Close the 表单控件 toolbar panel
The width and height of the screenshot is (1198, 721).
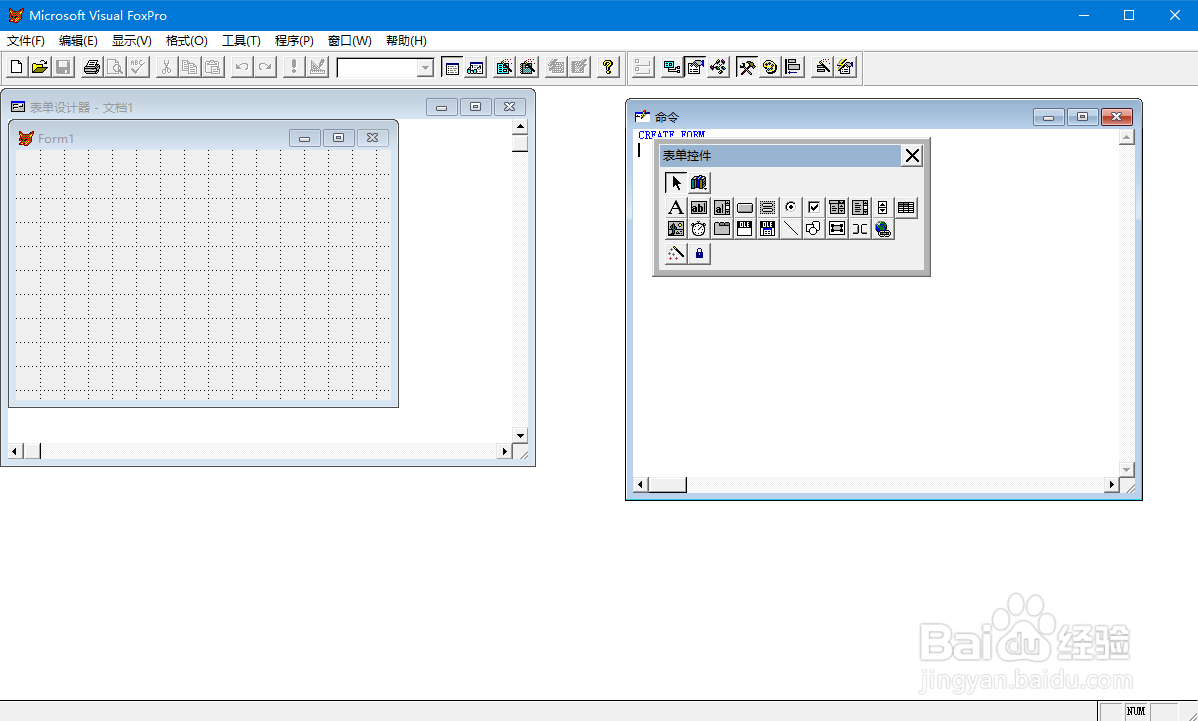click(x=912, y=156)
